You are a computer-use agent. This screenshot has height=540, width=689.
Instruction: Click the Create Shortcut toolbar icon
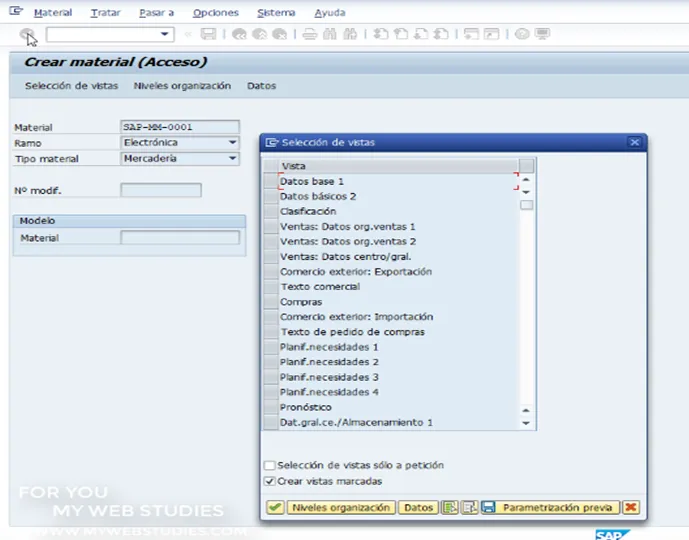click(491, 34)
